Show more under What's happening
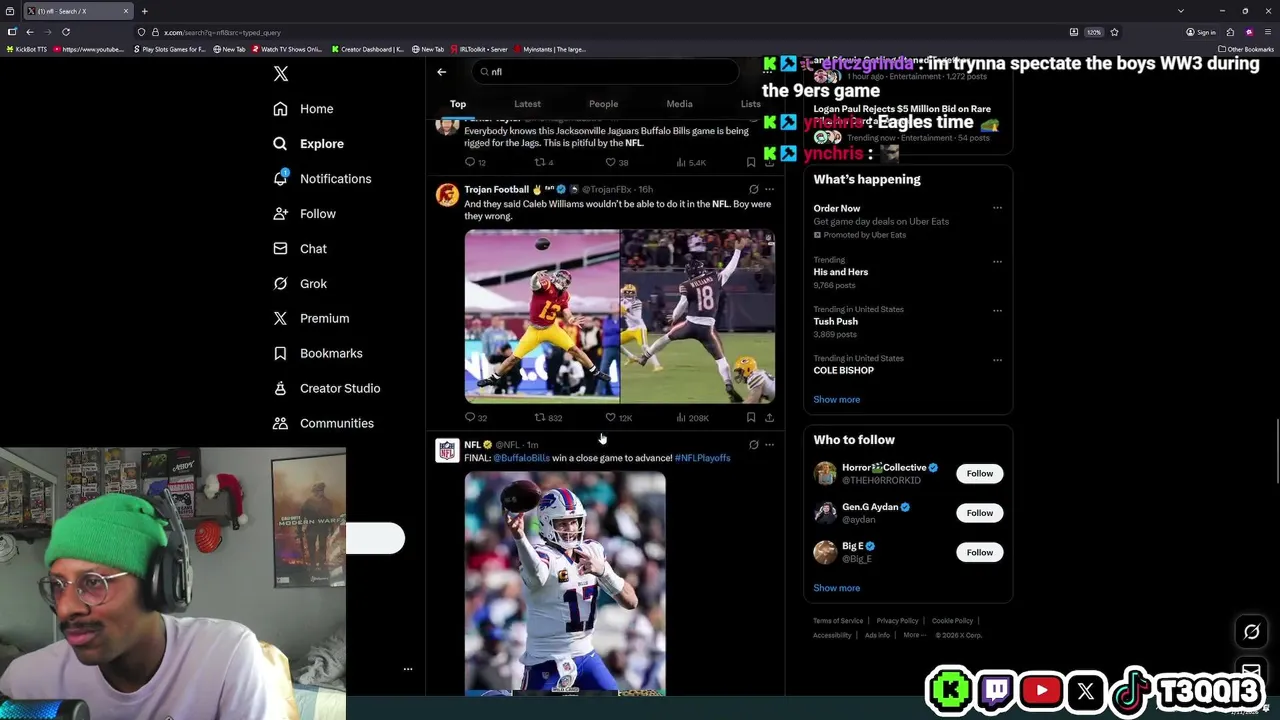 [x=837, y=400]
